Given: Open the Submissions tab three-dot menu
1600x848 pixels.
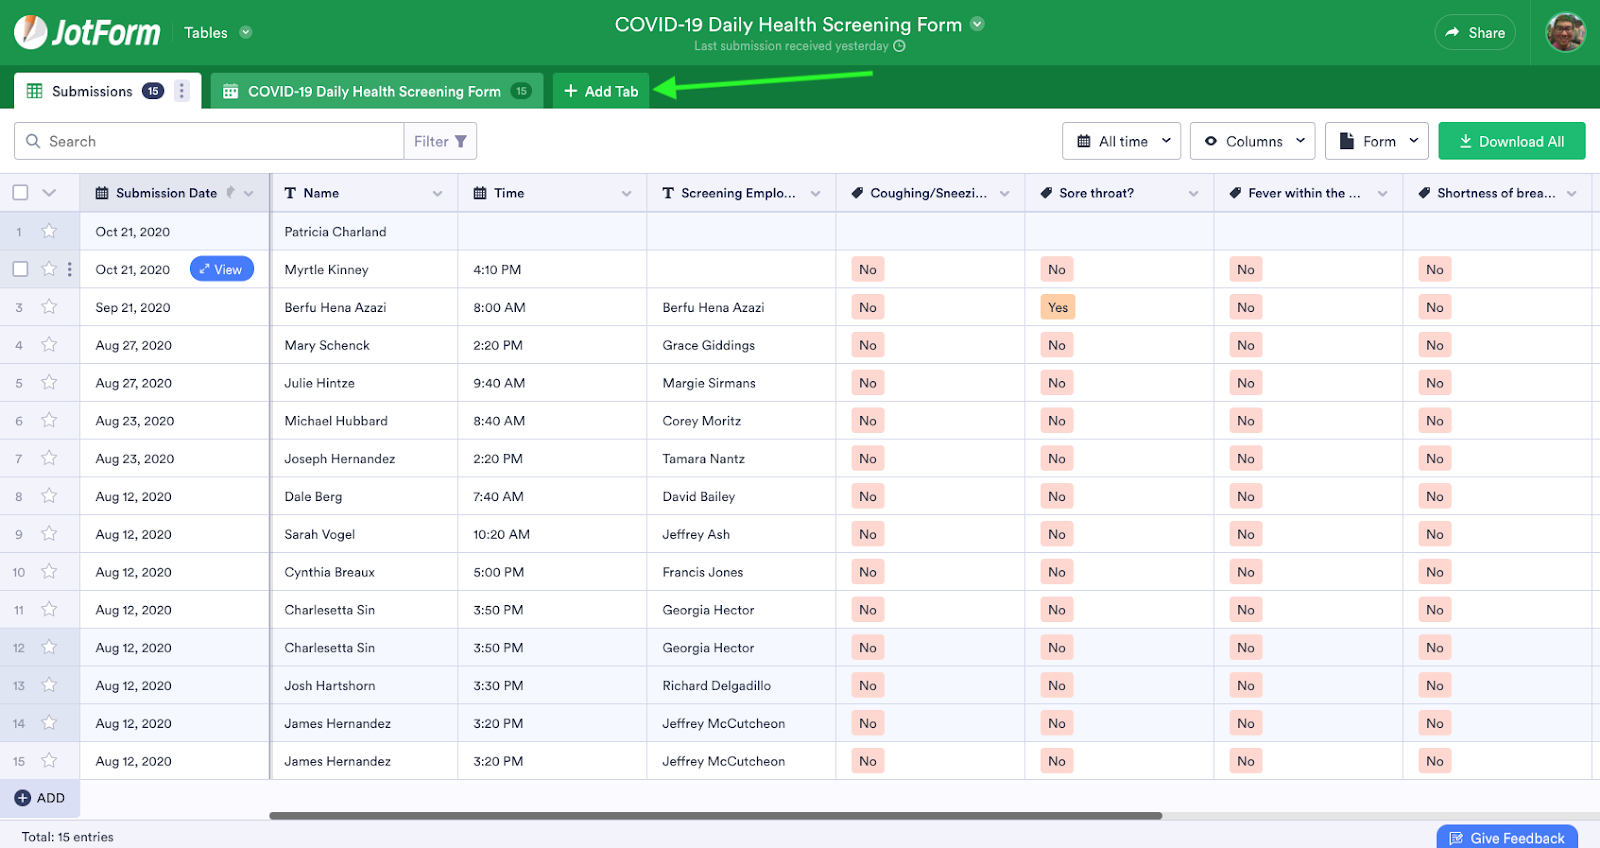Looking at the screenshot, I should coord(181,91).
